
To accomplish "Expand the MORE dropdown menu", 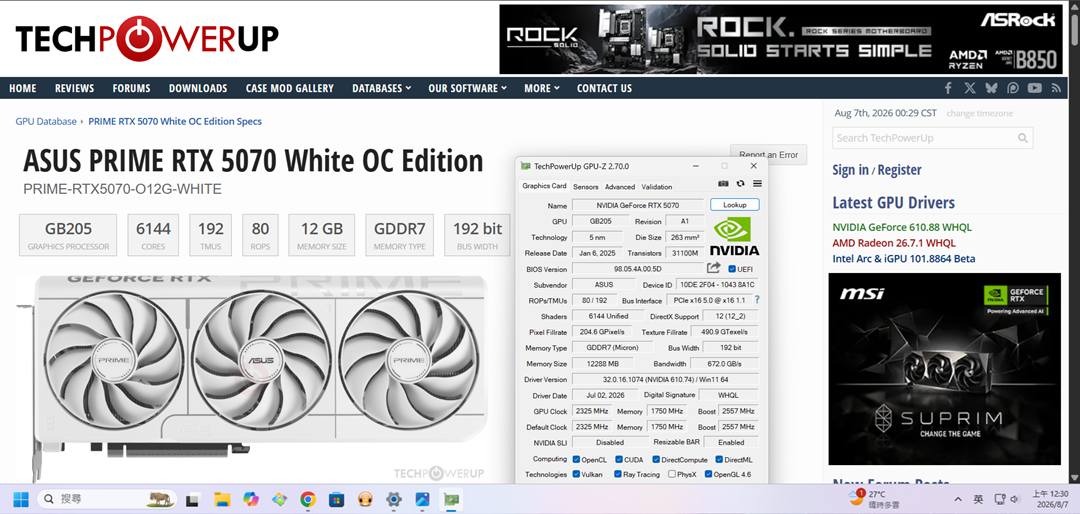I will (542, 88).
